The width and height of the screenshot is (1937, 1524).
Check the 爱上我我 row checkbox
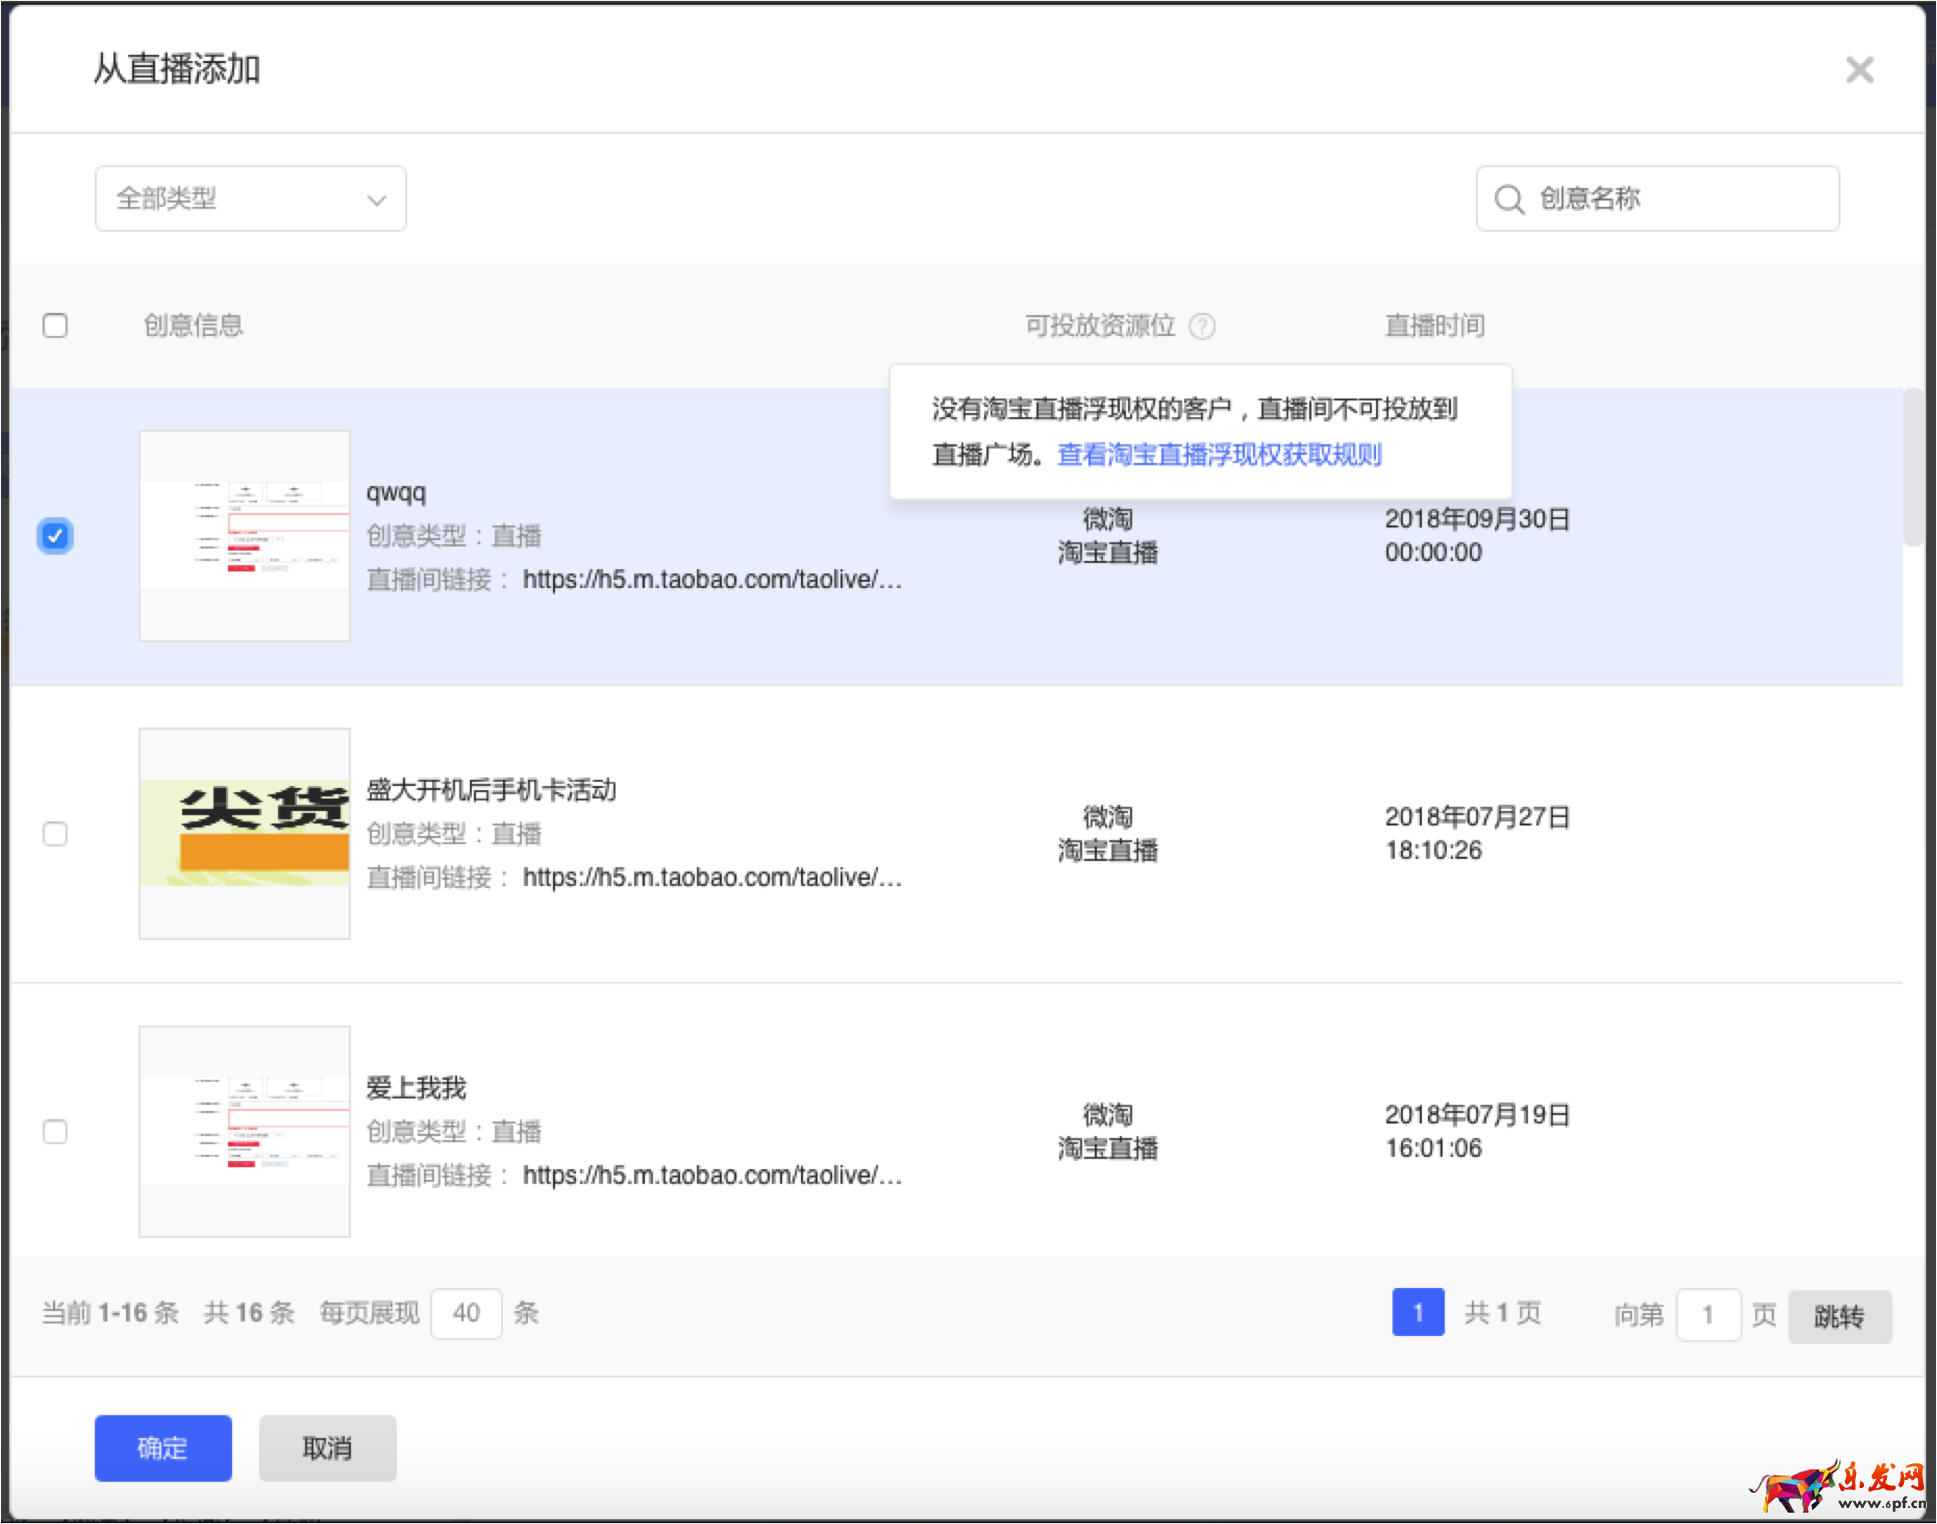55,1131
